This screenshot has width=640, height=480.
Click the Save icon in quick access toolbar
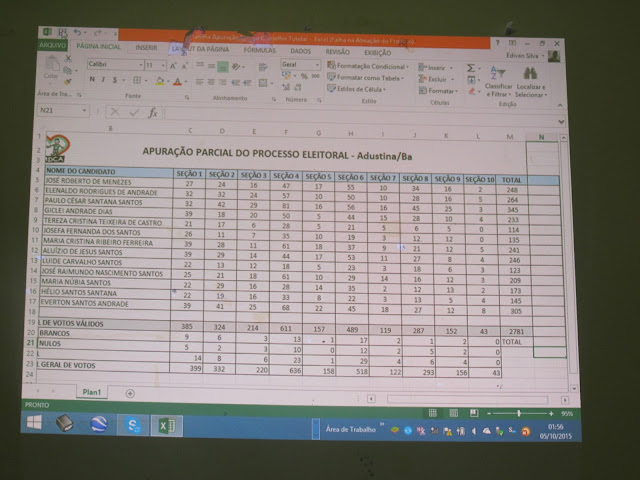(62, 33)
